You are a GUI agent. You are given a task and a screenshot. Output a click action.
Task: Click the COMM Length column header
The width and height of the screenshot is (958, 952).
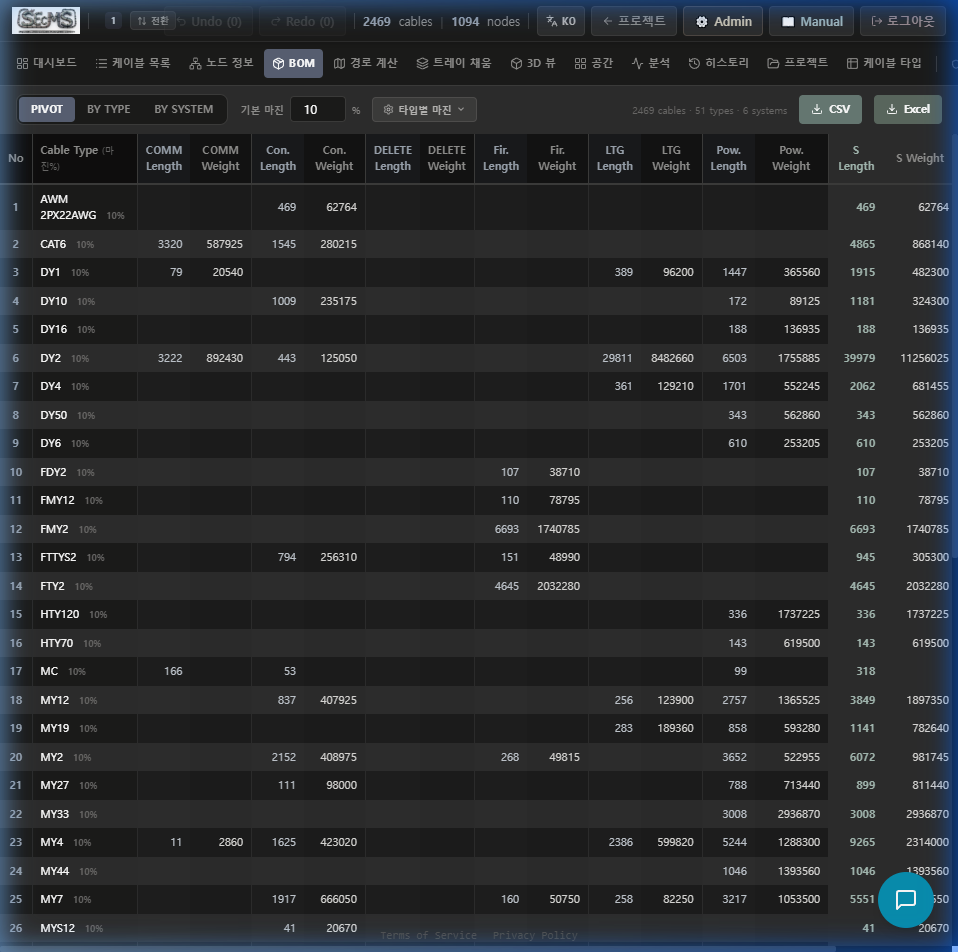tap(164, 158)
